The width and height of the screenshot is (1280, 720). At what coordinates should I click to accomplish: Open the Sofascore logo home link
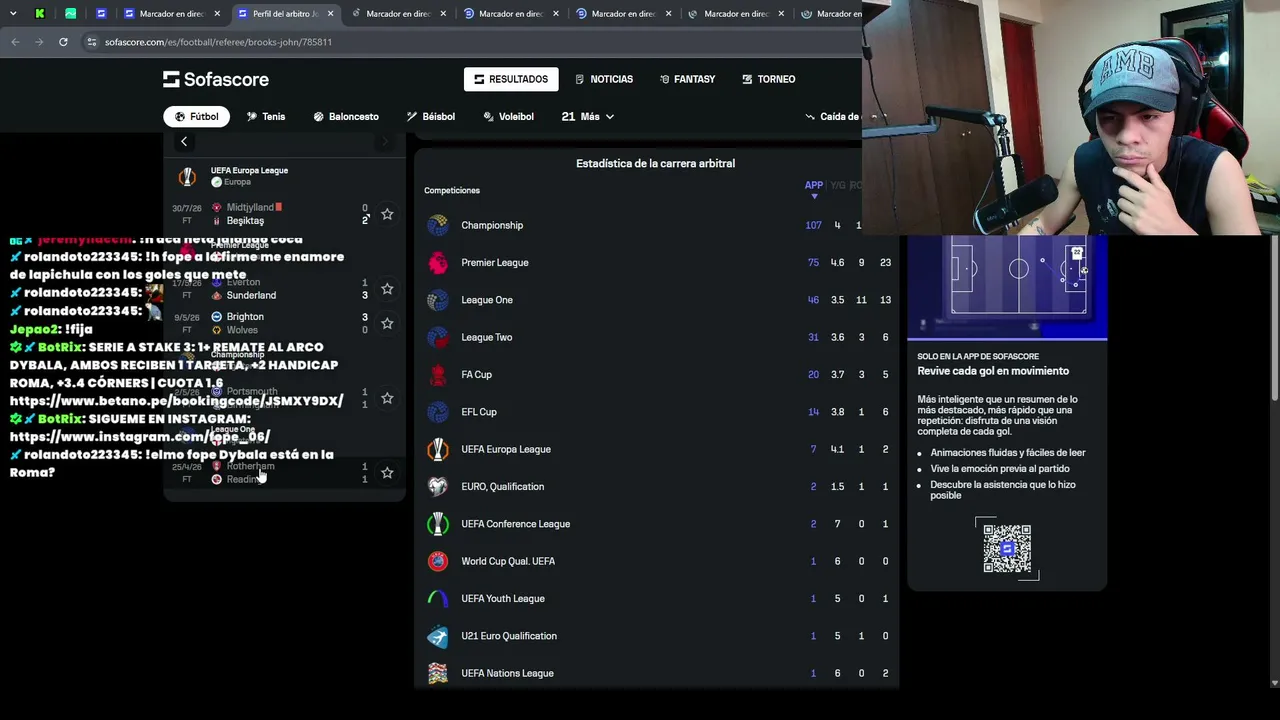[216, 79]
